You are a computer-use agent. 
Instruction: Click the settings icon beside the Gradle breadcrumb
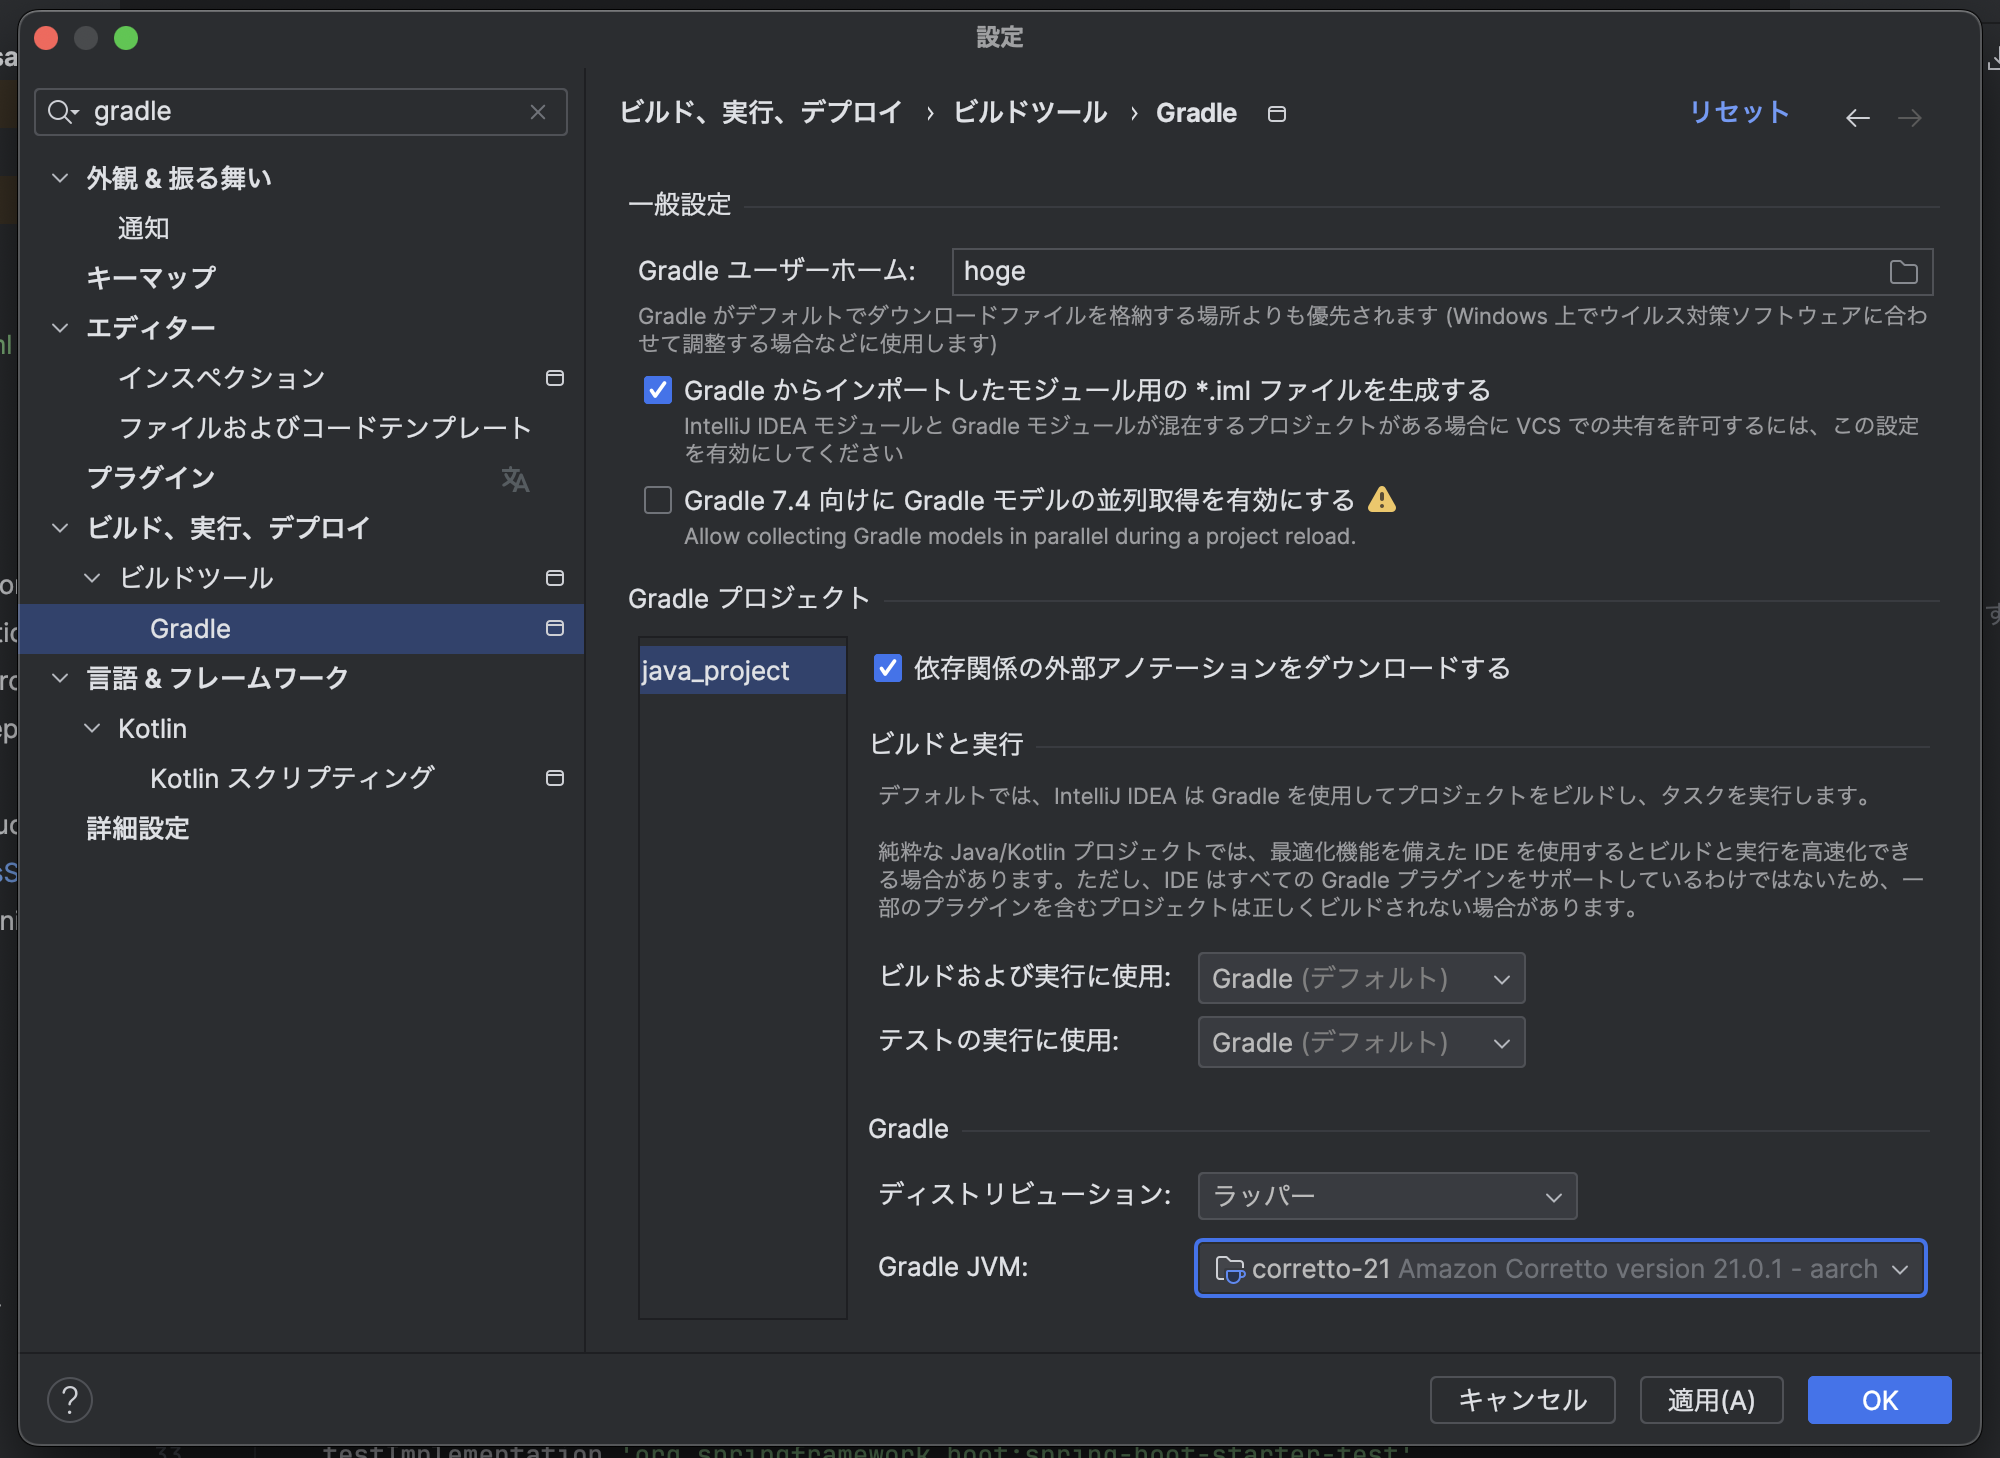[x=1276, y=113]
